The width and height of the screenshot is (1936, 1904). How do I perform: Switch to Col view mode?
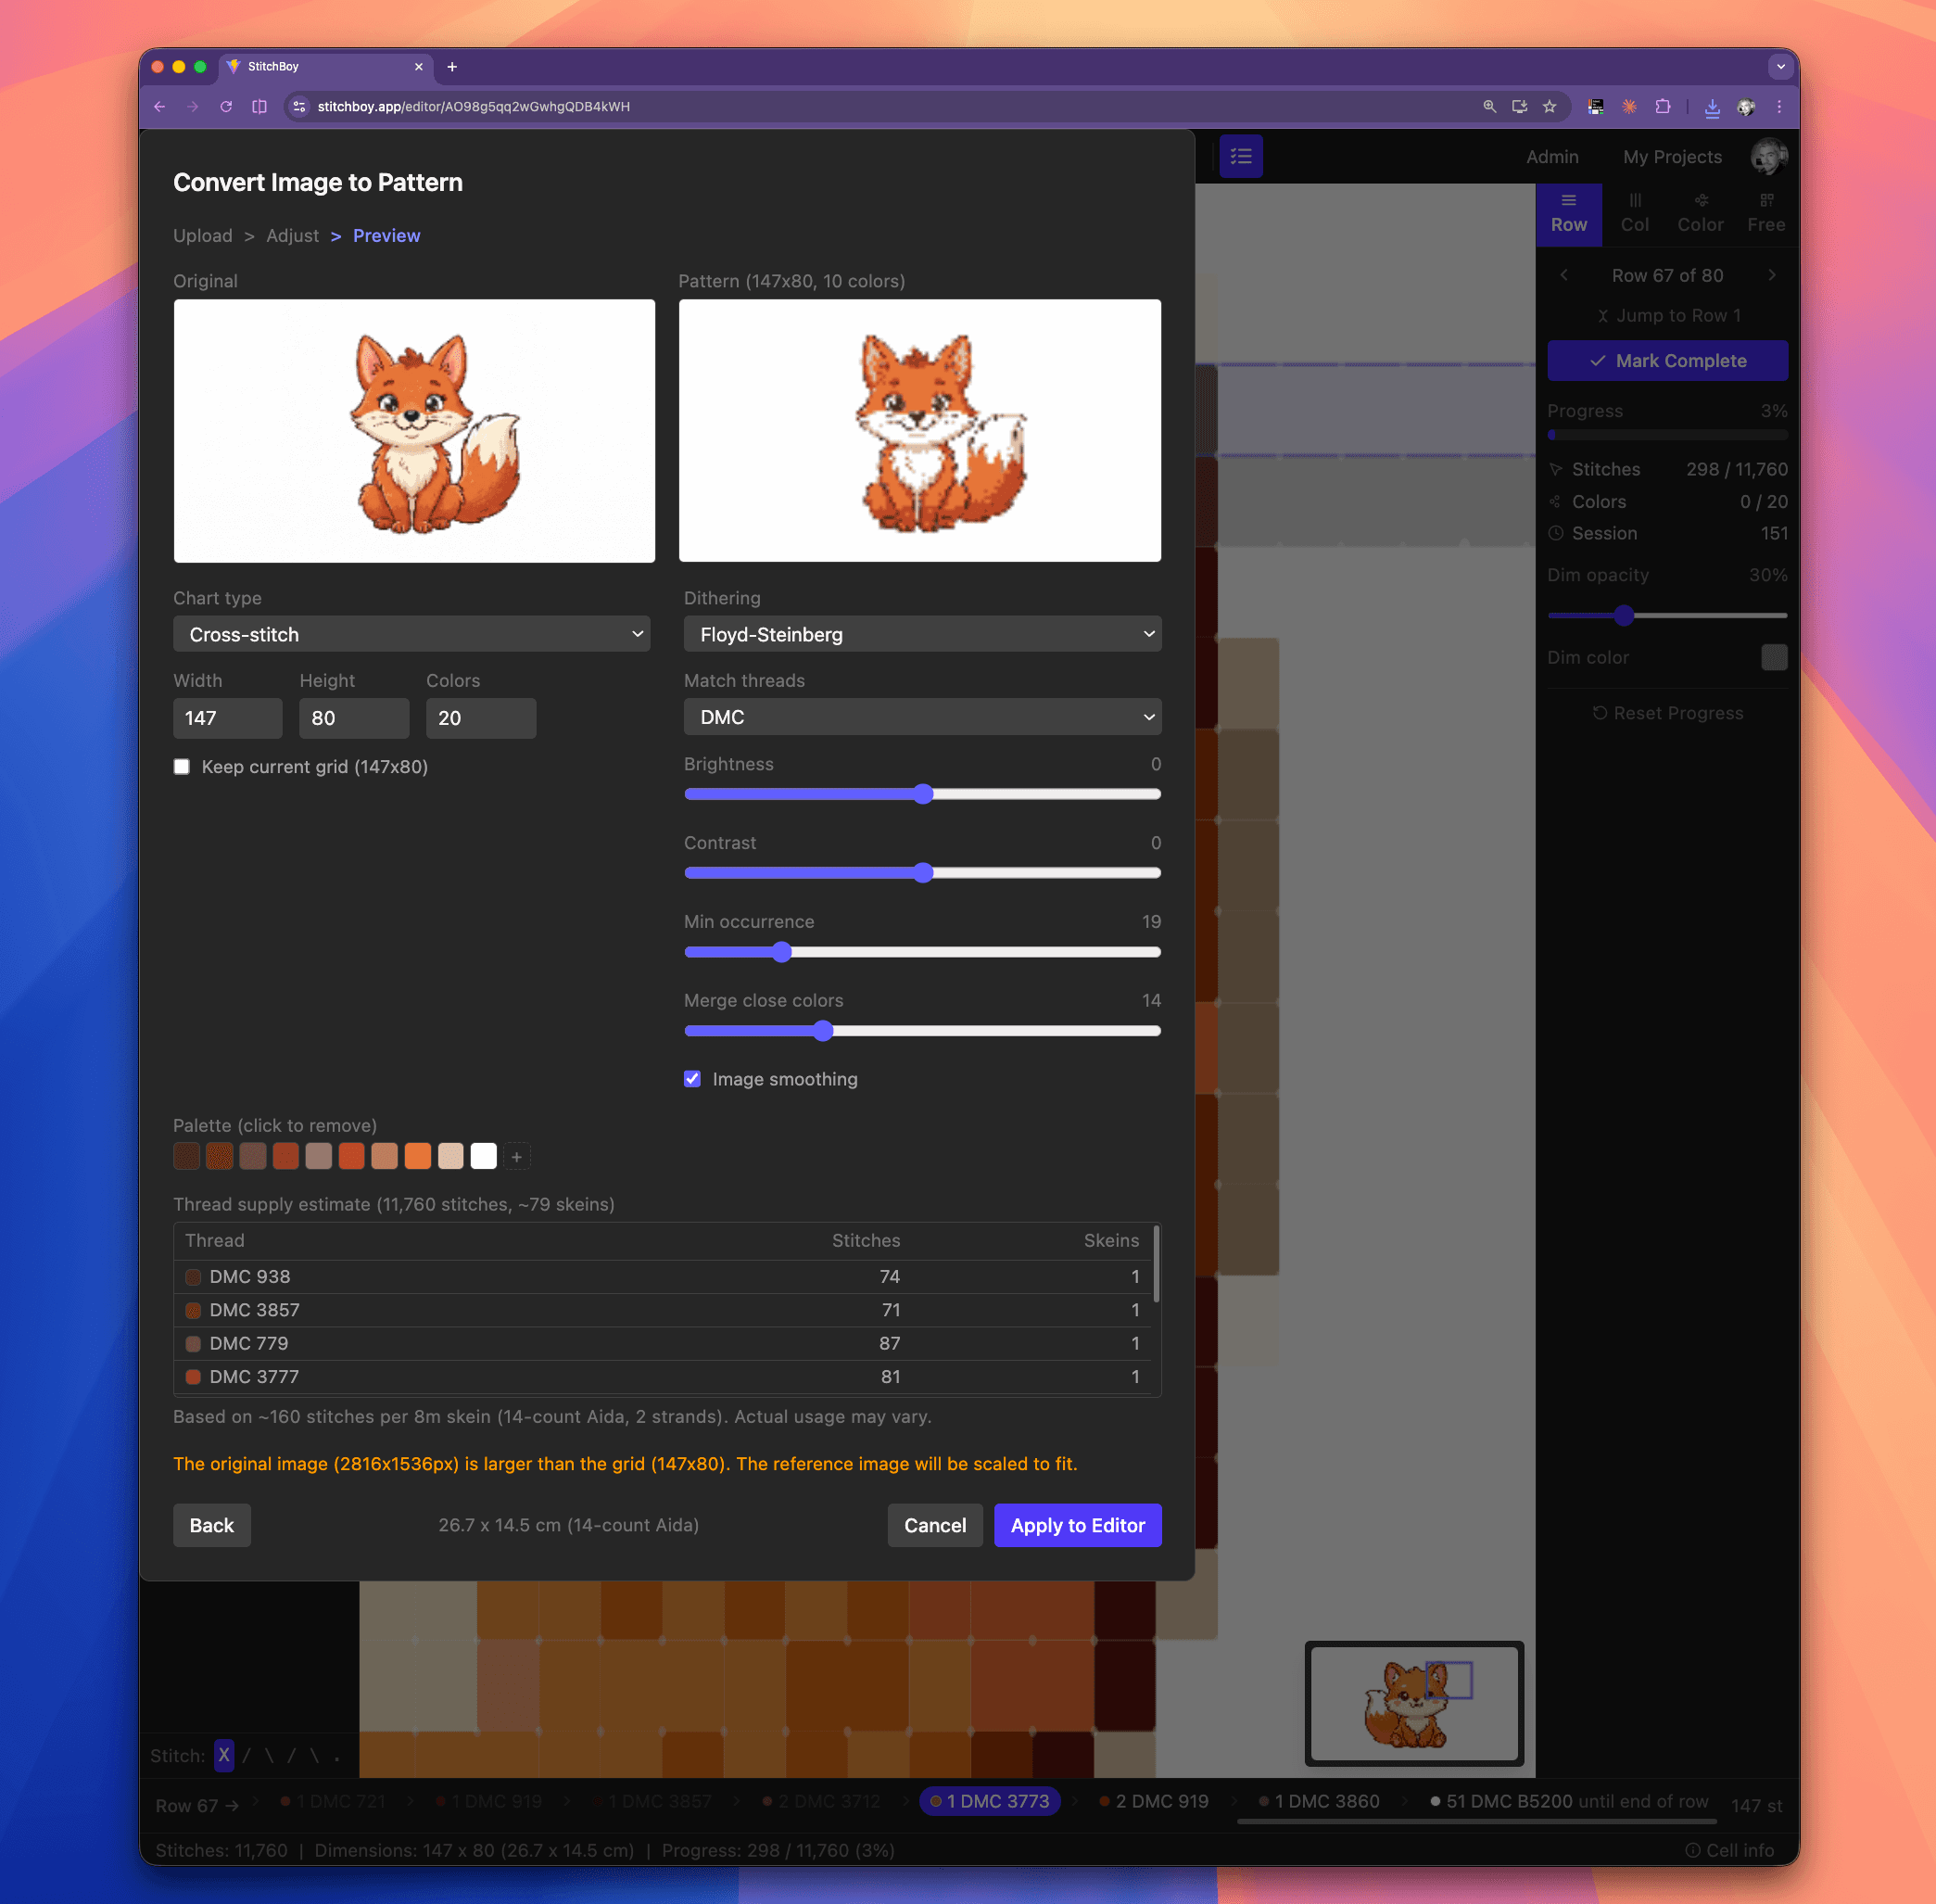pos(1634,212)
